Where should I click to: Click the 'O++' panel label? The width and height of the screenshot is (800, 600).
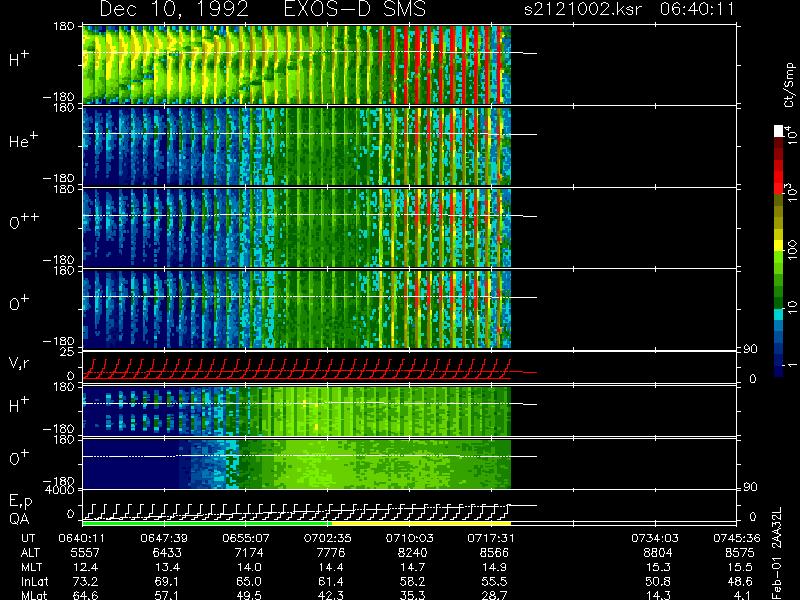(24, 220)
